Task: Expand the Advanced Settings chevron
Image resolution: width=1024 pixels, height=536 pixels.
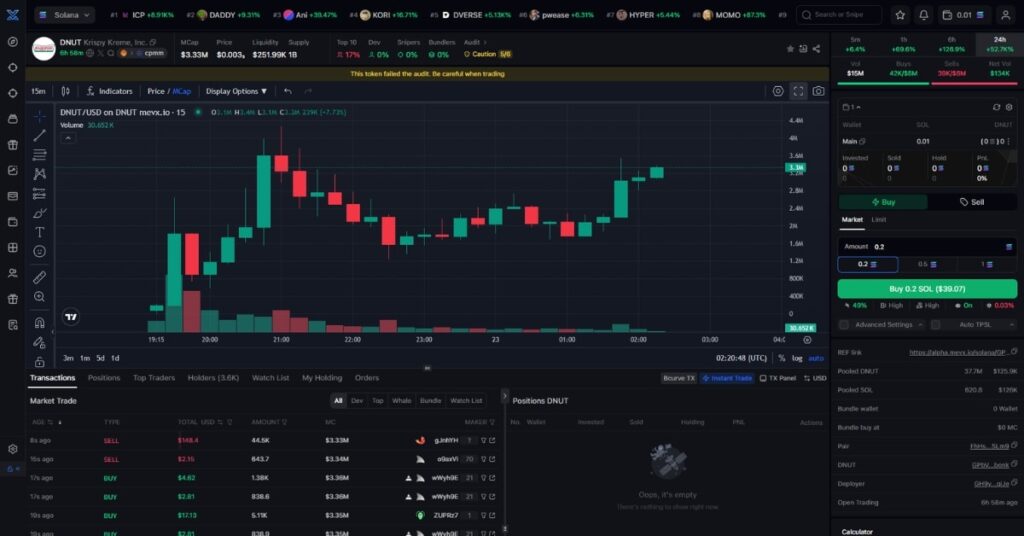Action: [921, 324]
